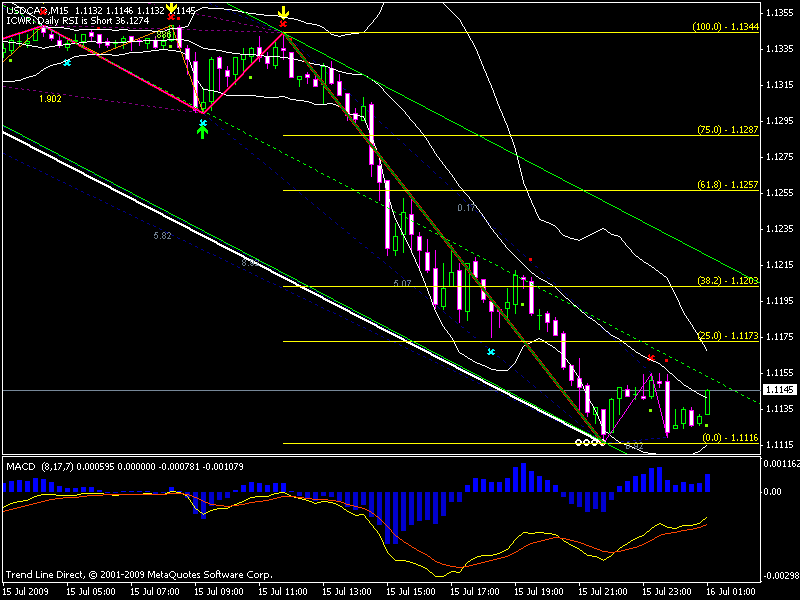Select the cyan cross marker at upper left
The width and height of the screenshot is (800, 600).
coord(67,63)
